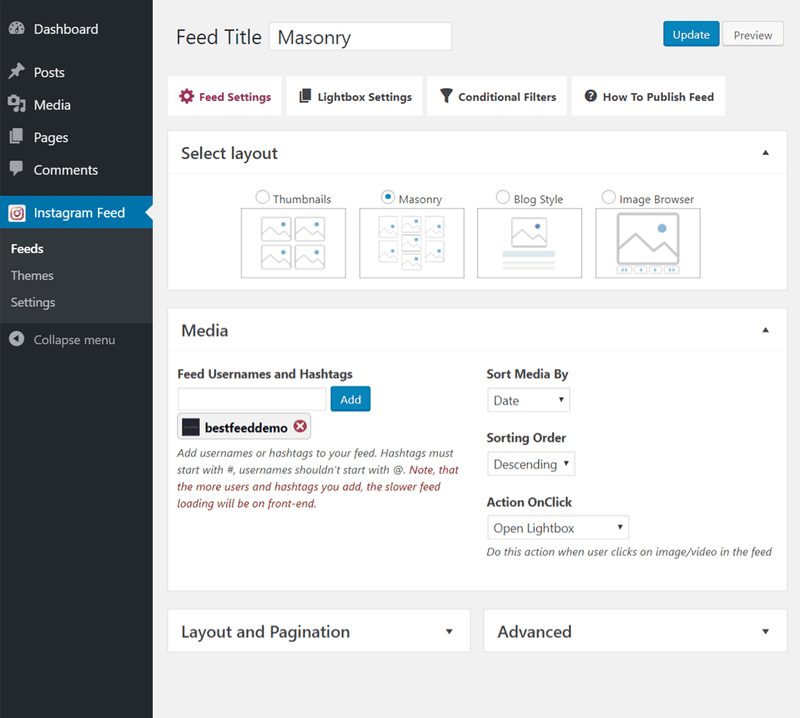Click the Instagram Feed camera icon
The width and height of the screenshot is (800, 718).
(x=17, y=213)
